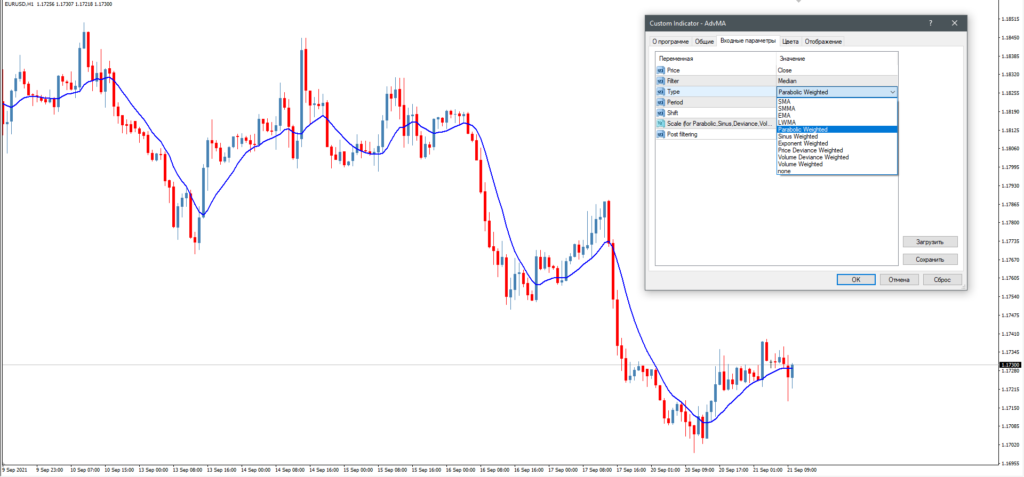The width and height of the screenshot is (1024, 477).
Task: Switch to the Цвета tab
Action: pos(790,41)
